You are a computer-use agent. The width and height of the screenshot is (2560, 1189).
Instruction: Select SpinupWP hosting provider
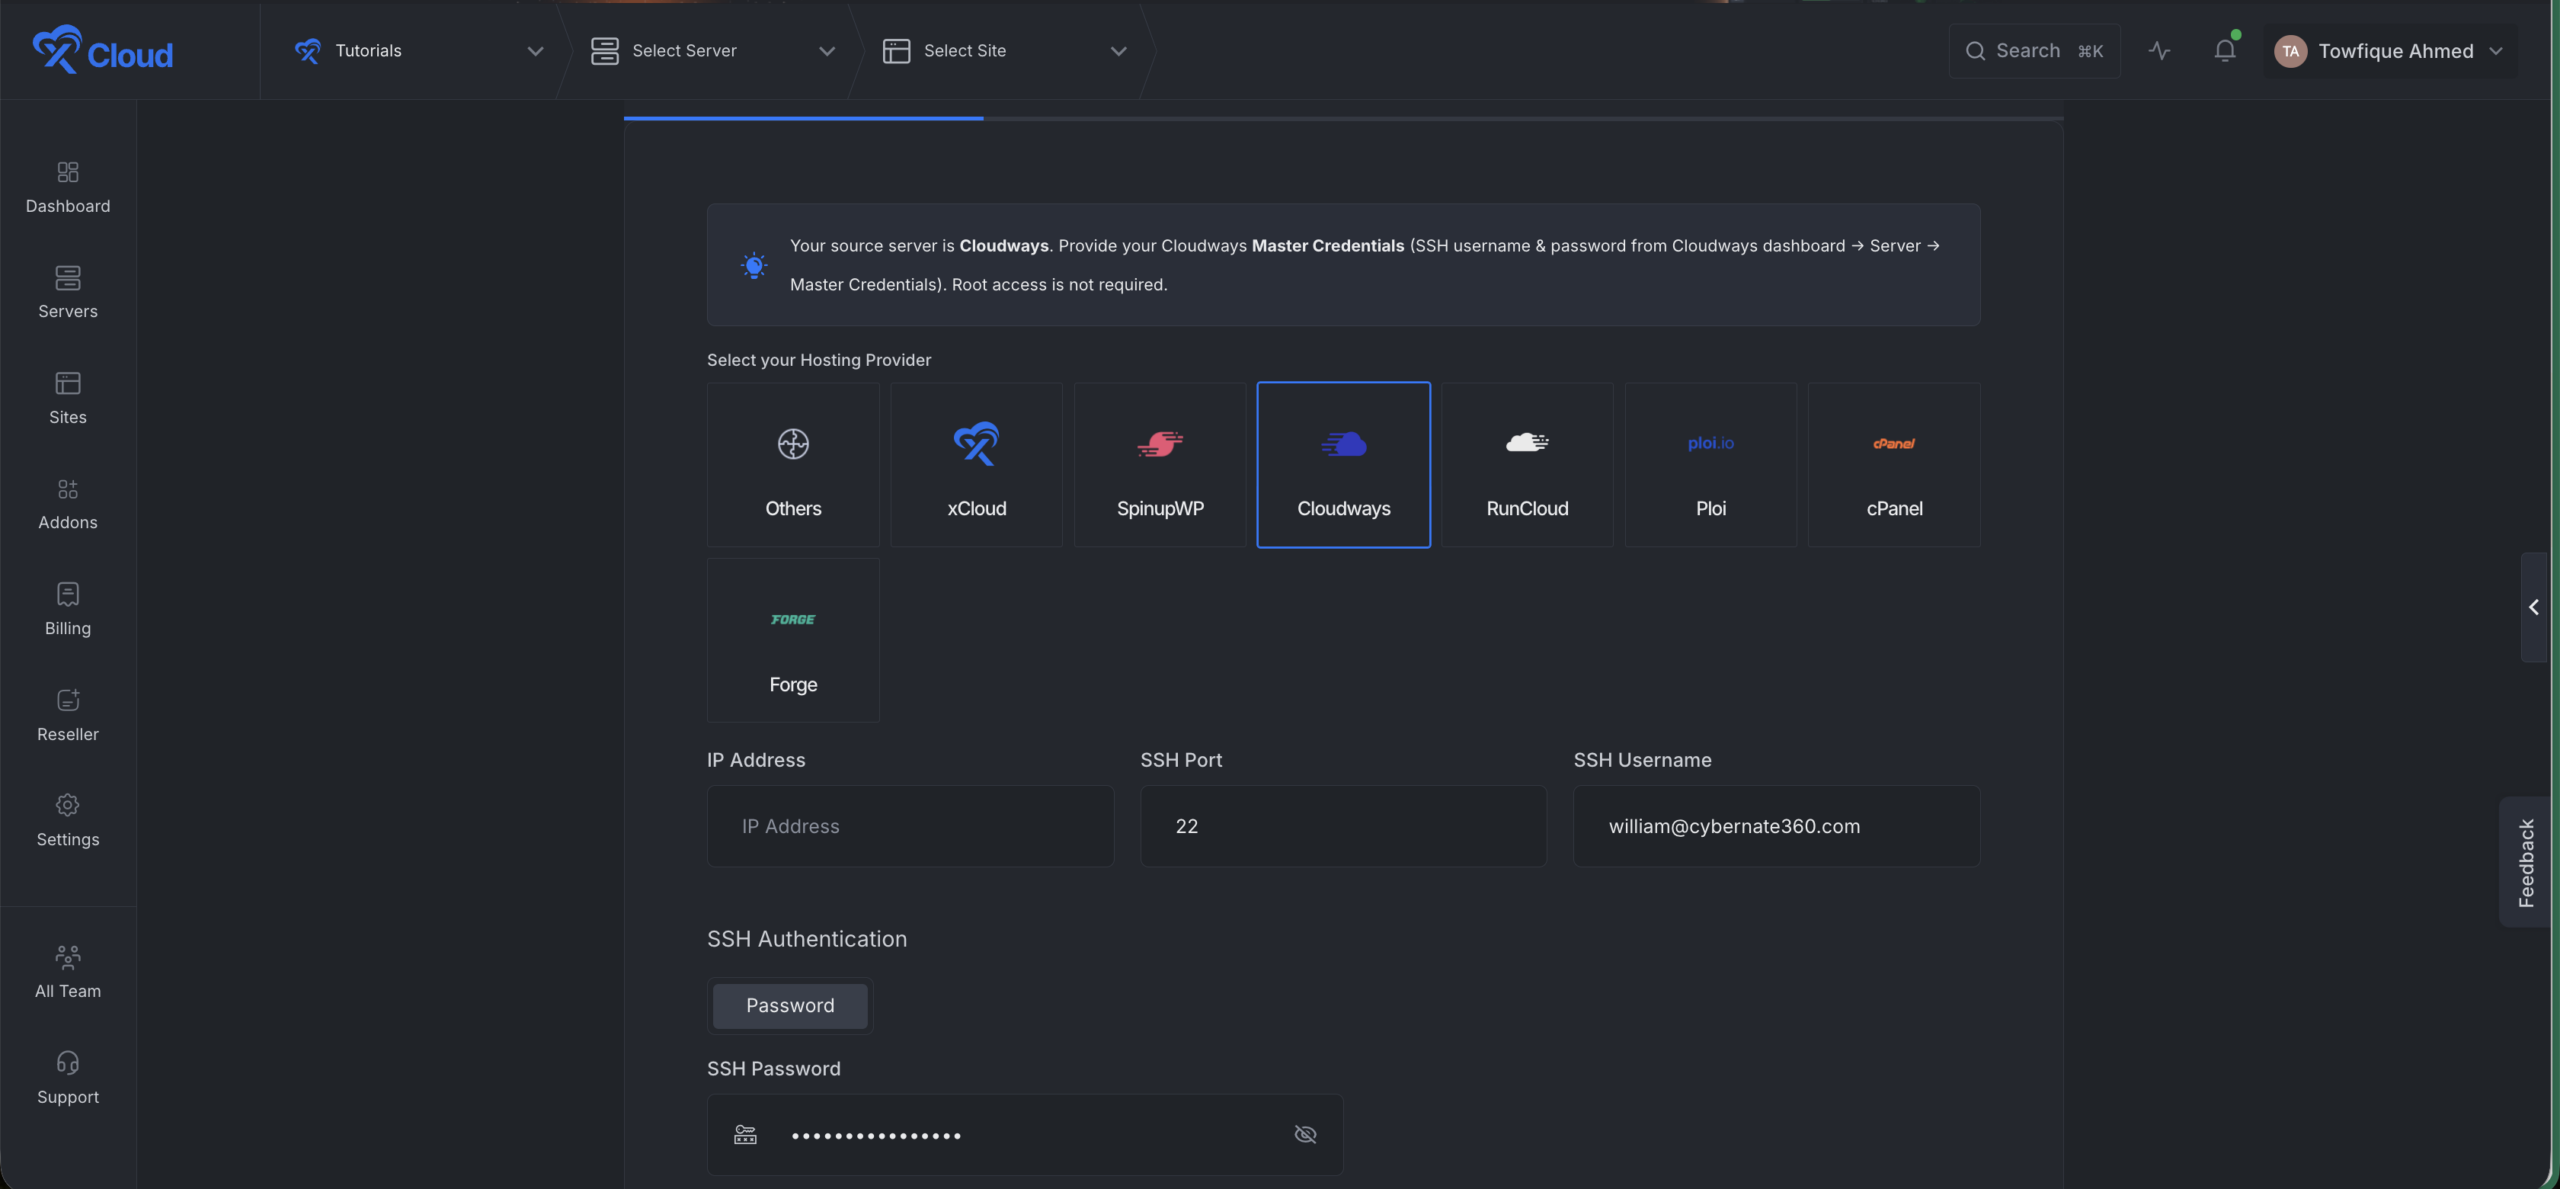point(1160,465)
